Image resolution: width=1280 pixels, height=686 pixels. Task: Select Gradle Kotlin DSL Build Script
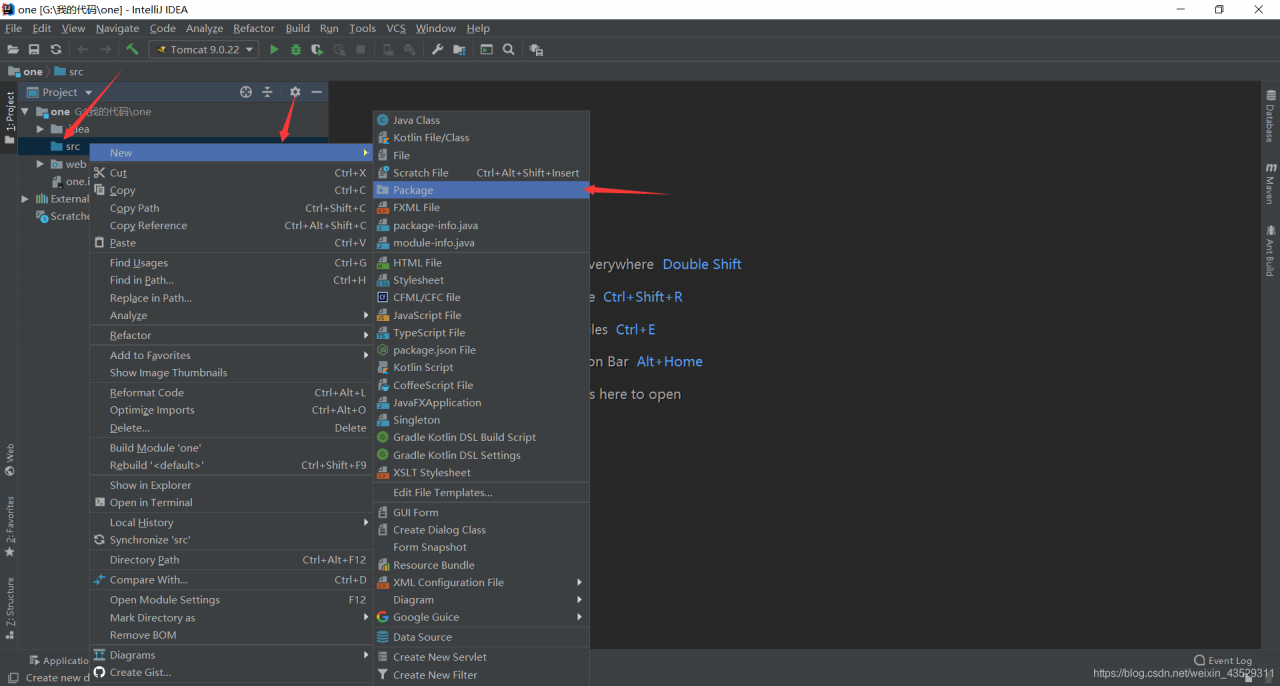(481, 437)
